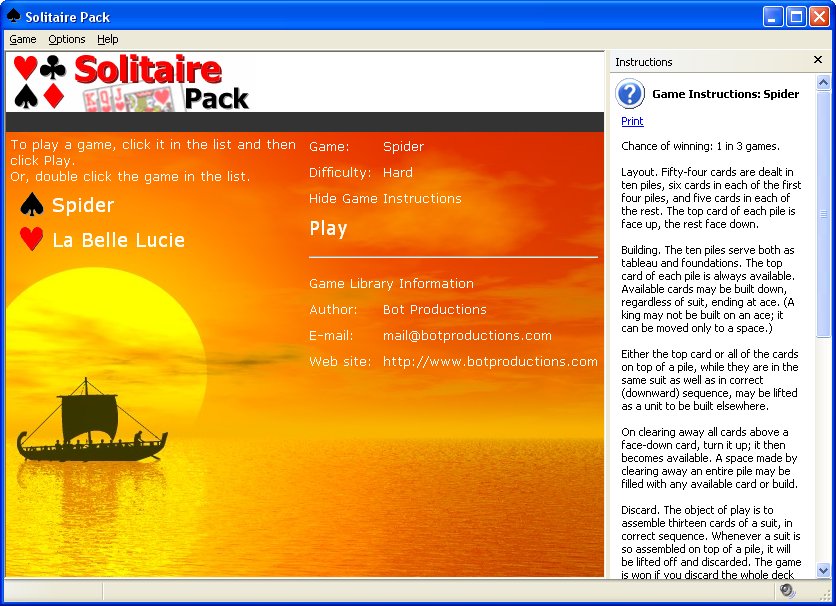Open the Options menu
The height and width of the screenshot is (606, 836).
pos(67,39)
